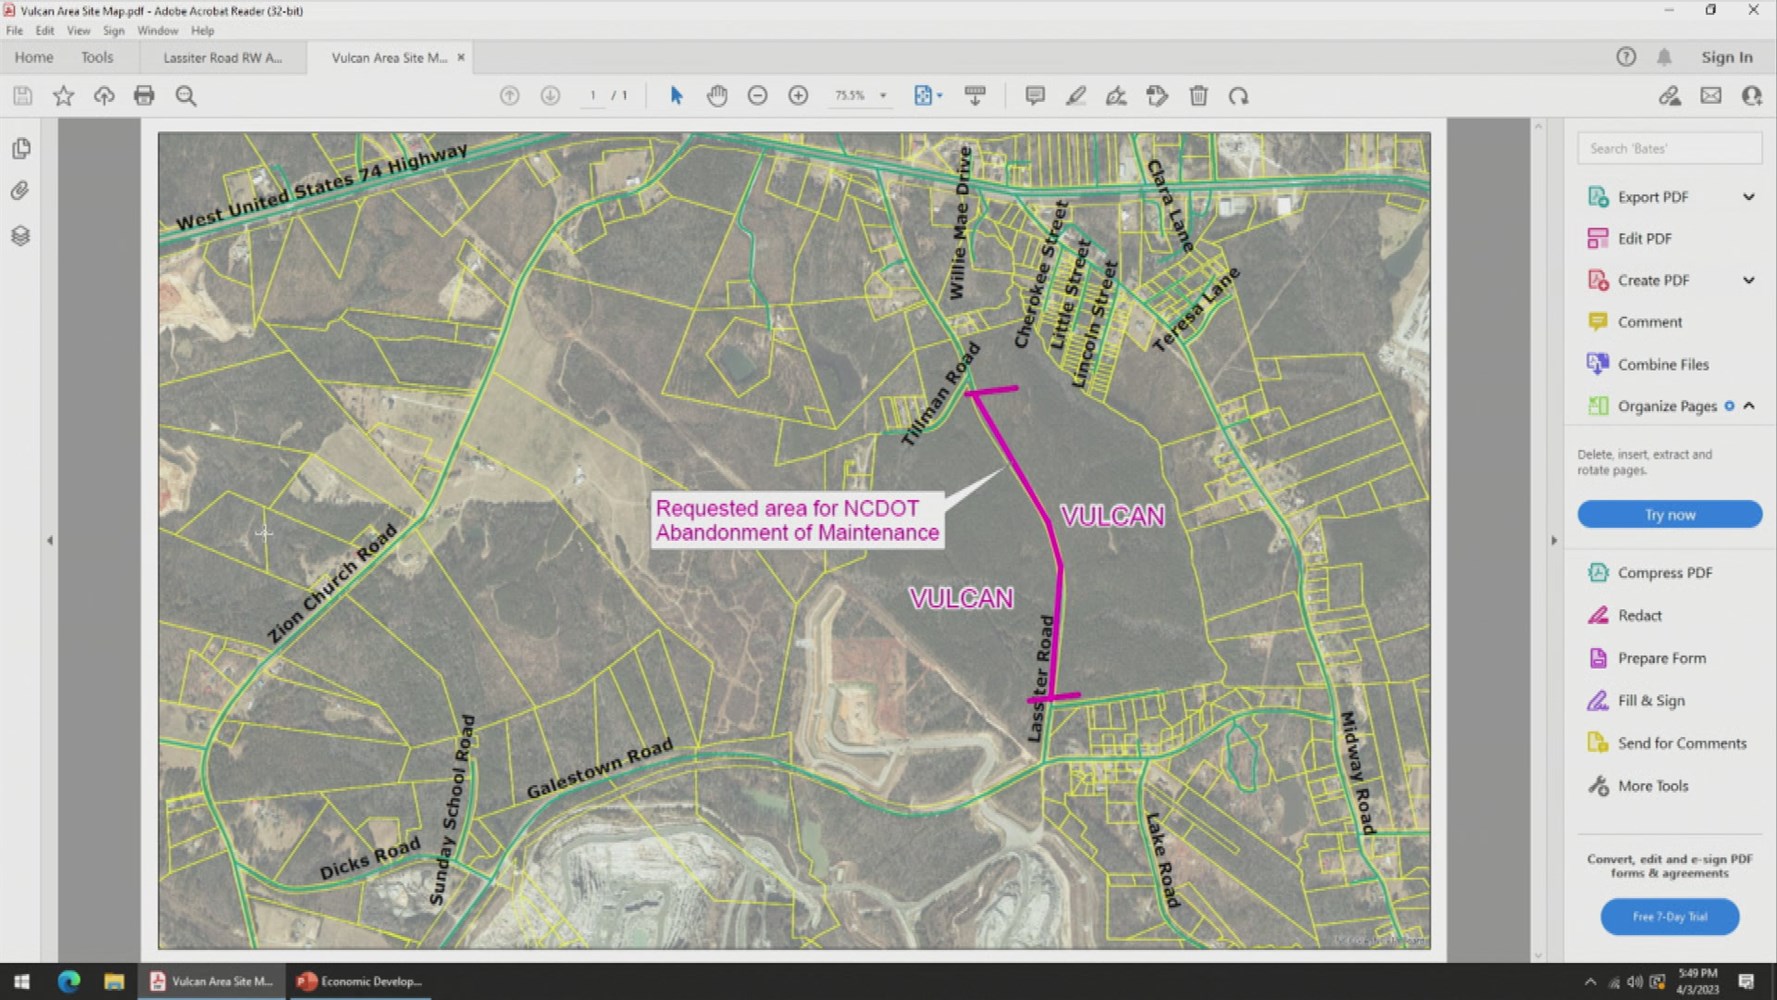
Task: Choose the Selection arrow tool
Action: pyautogui.click(x=676, y=96)
